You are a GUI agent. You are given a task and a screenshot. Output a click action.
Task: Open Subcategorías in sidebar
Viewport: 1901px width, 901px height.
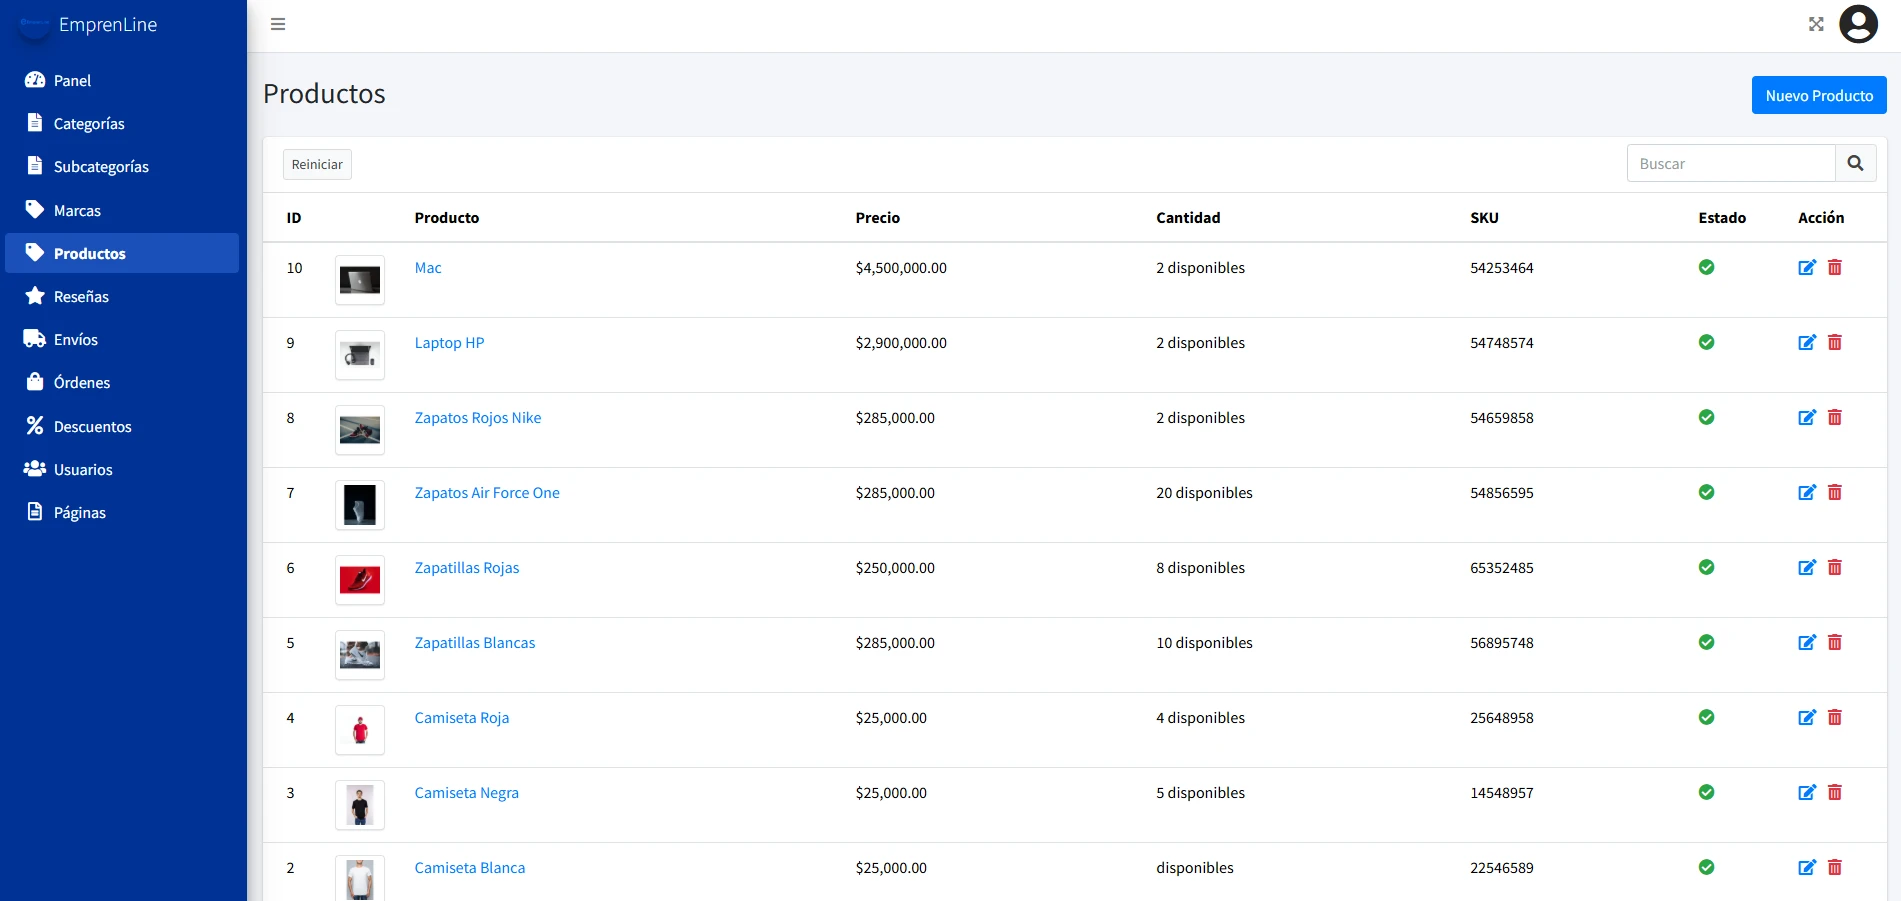pos(122,166)
